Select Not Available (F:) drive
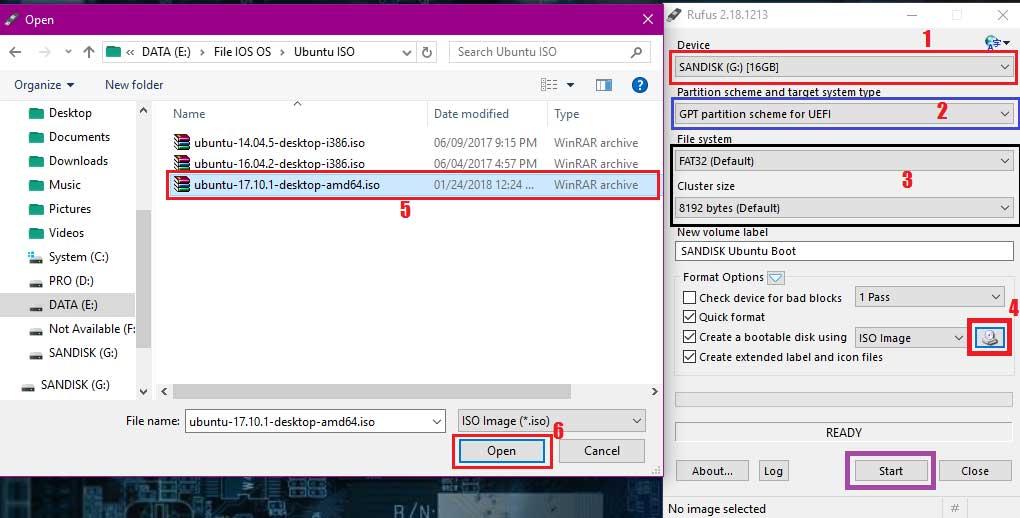This screenshot has width=1020, height=518. click(x=84, y=329)
